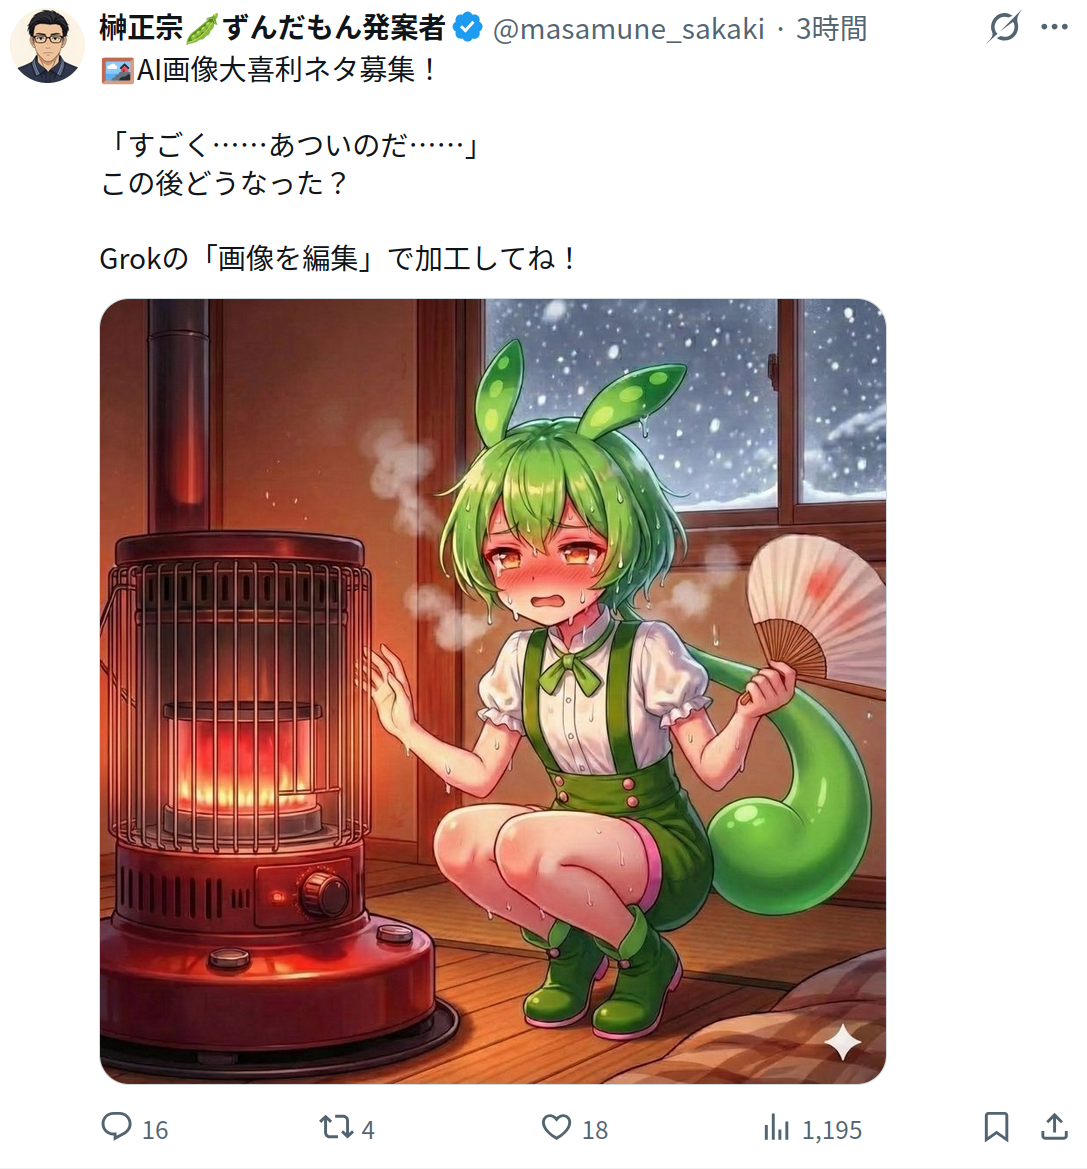Viewport: 1087px width, 1169px height.
Task: Open the Grok explain icon
Action: (1003, 28)
